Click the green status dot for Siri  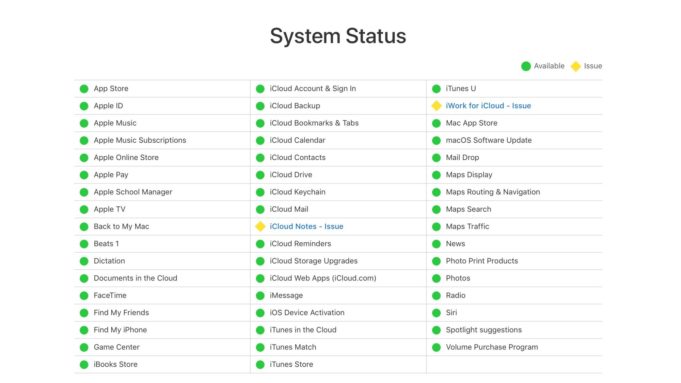[x=436, y=313]
